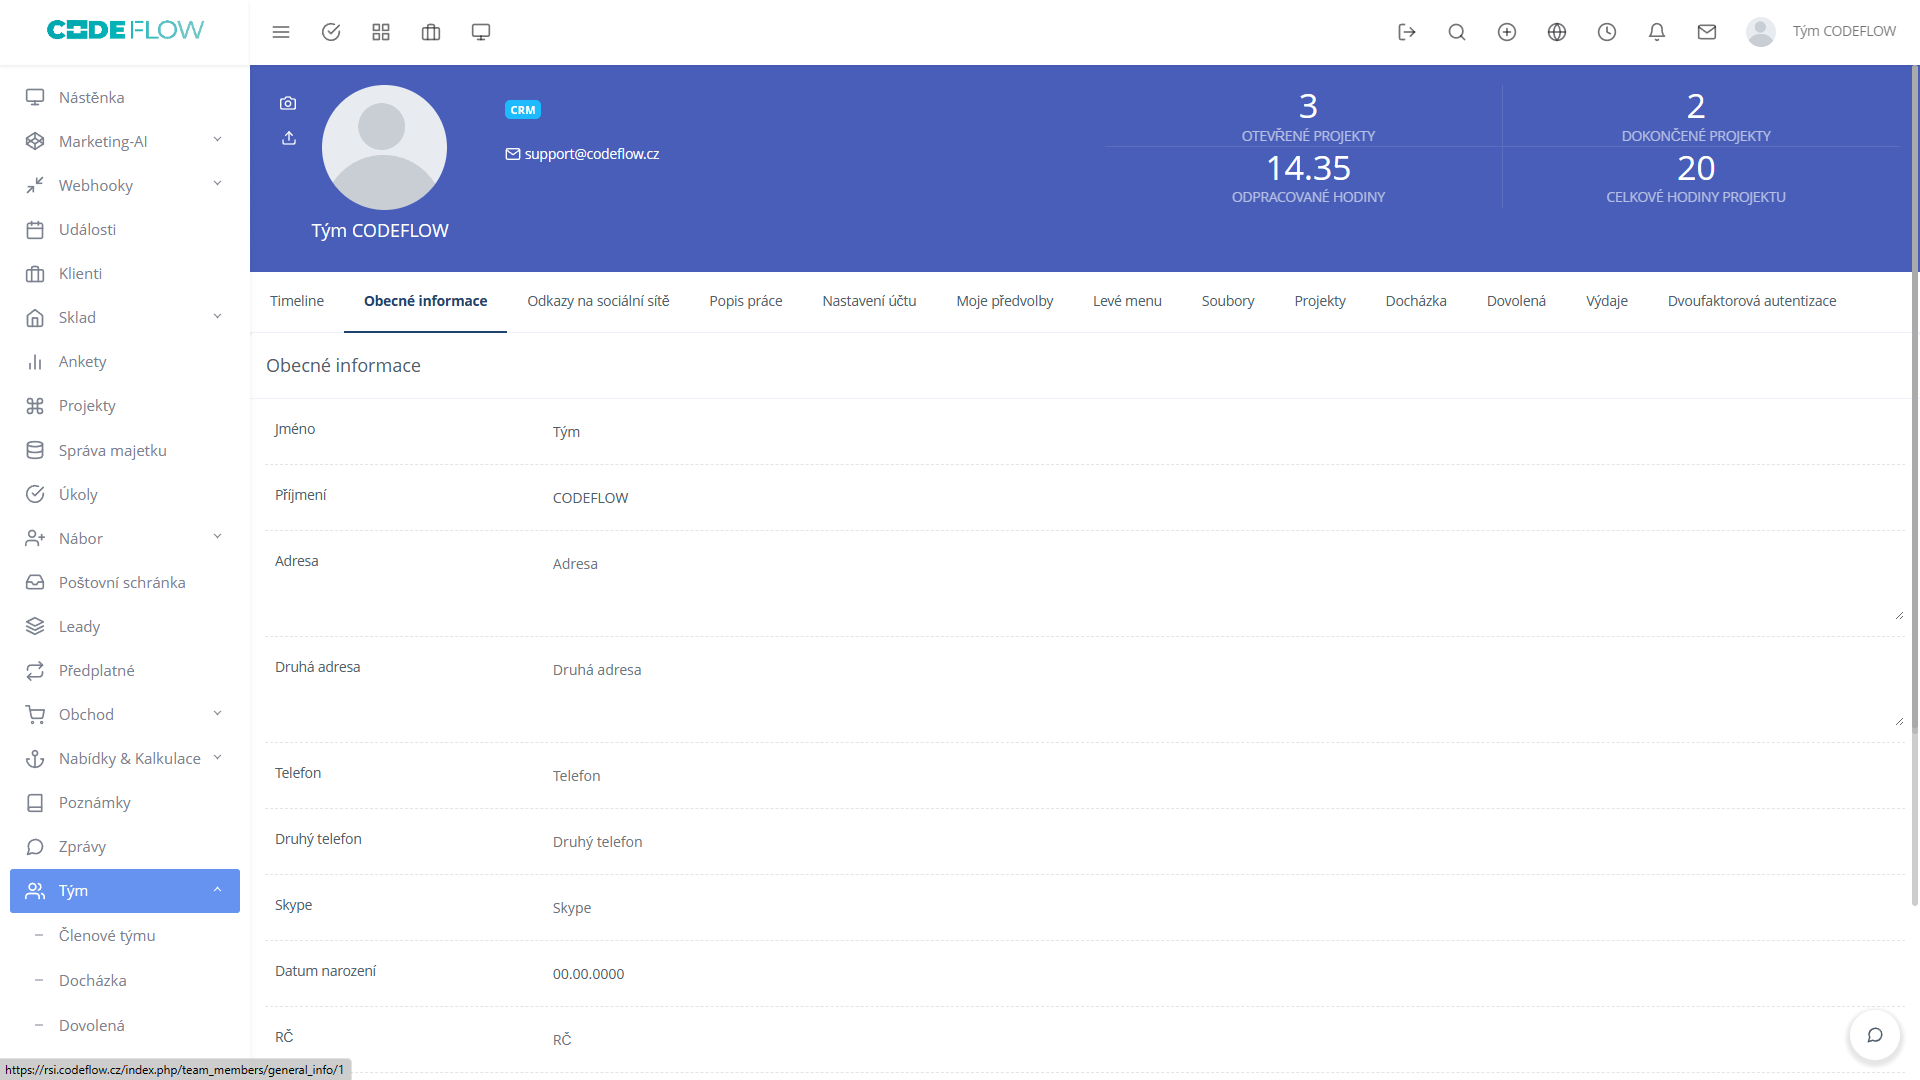
Task: Switch to Odkazy na sociální sítě tab
Action: pyautogui.click(x=598, y=301)
